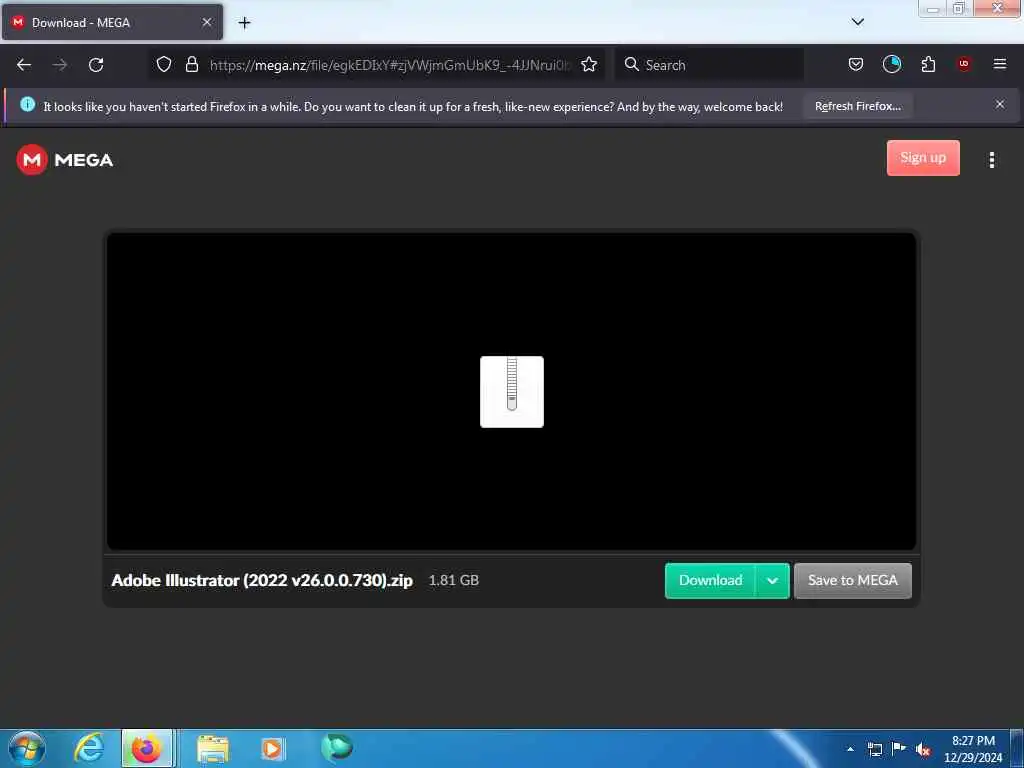Open Save to Pocket icon

pyautogui.click(x=856, y=64)
